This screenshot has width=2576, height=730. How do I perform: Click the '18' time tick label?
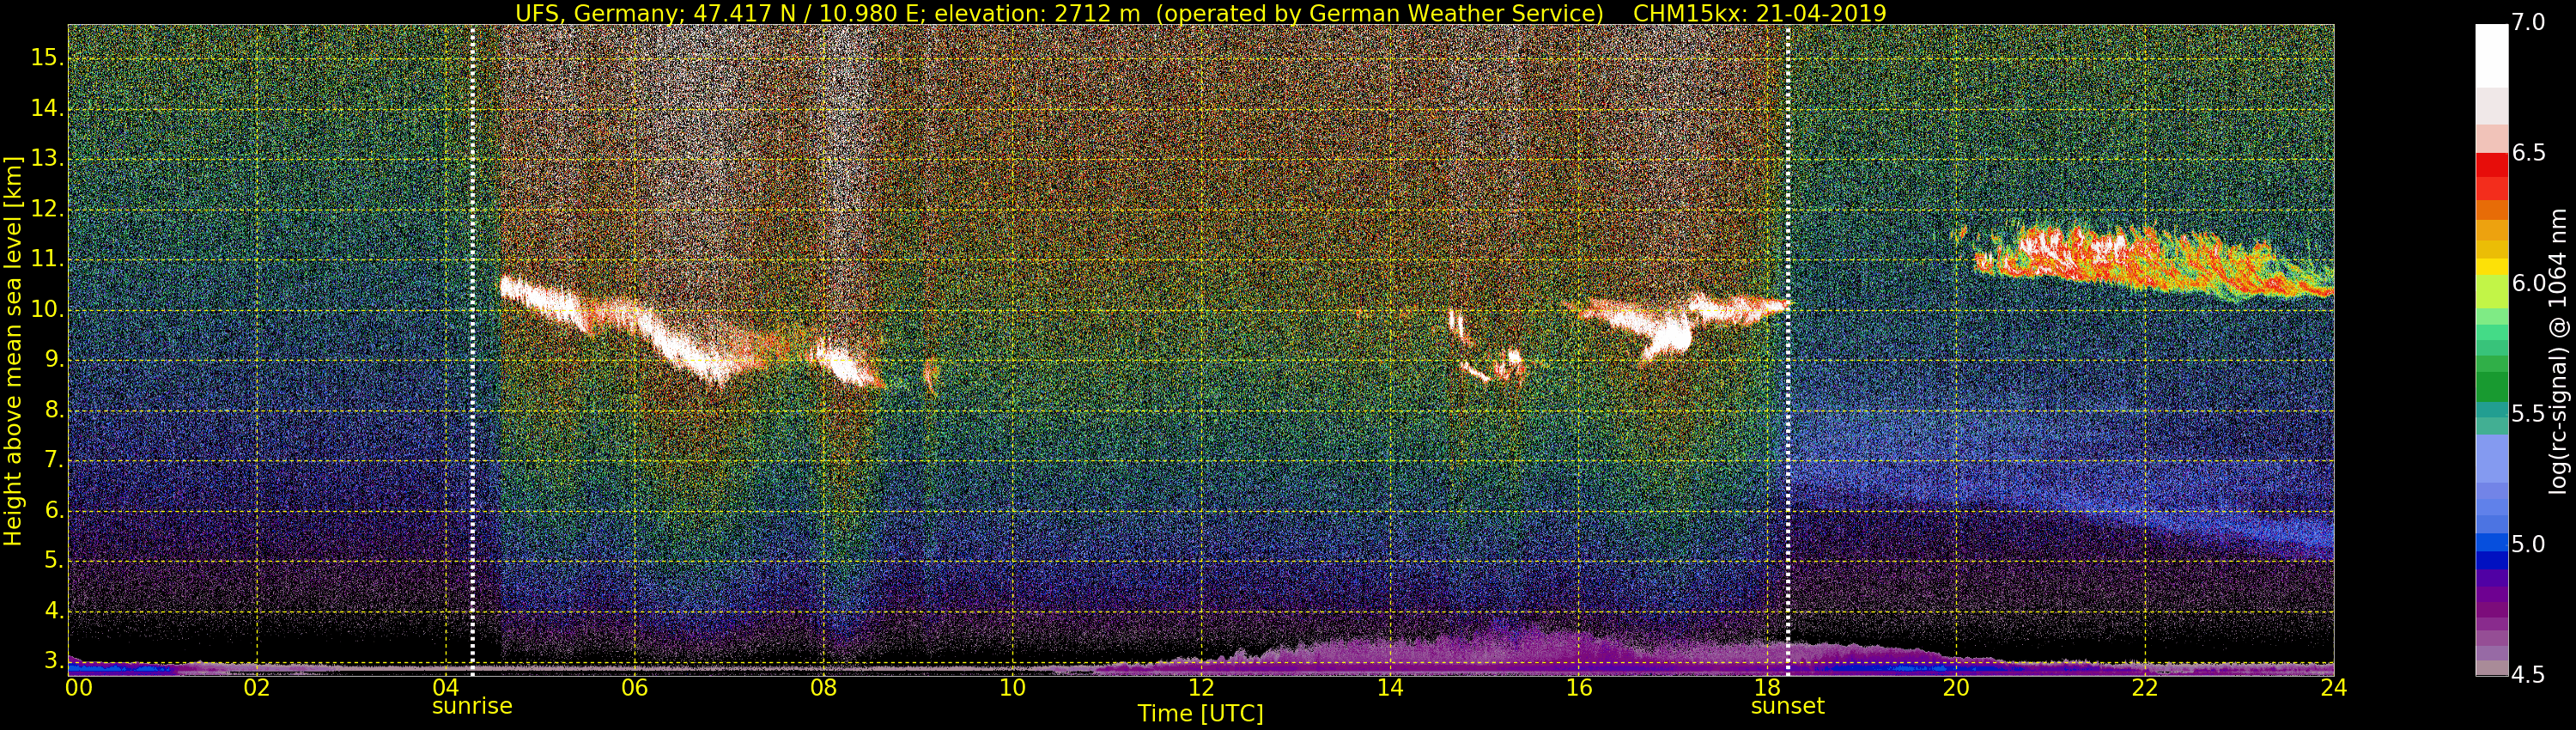1767,688
